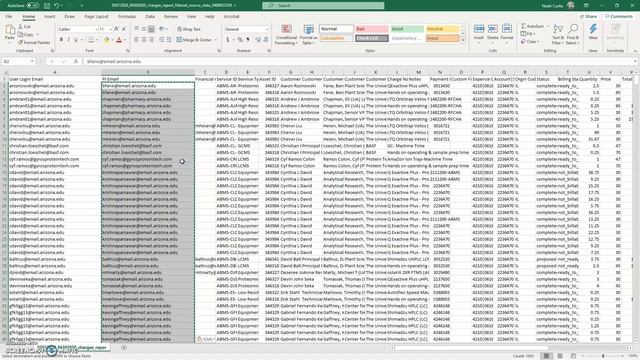Toggle the AutoSave switch
The height and width of the screenshot is (360, 640).
click(x=33, y=6)
